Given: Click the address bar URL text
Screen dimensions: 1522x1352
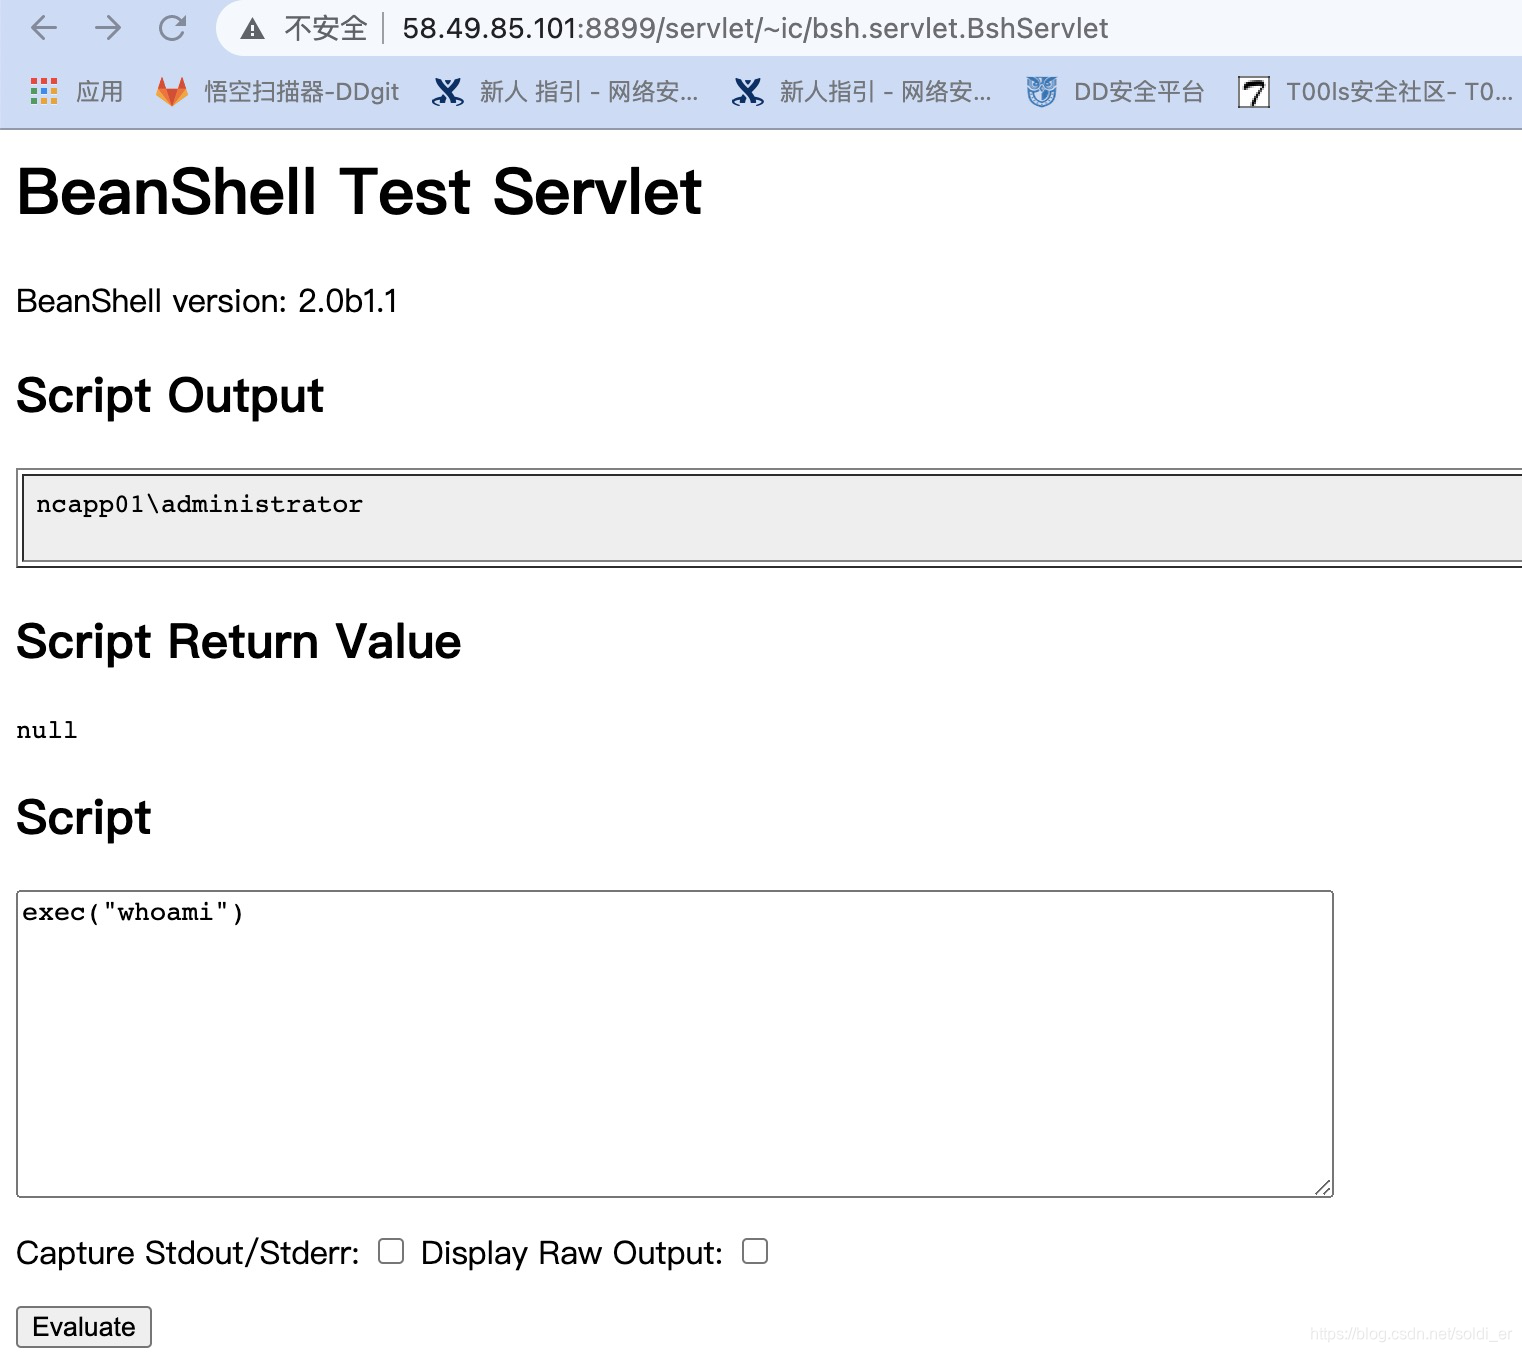Looking at the screenshot, I should click(x=755, y=28).
